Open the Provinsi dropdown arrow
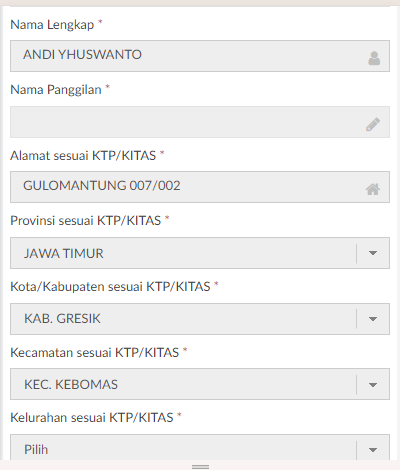This screenshot has height=470, width=400. pos(373,253)
